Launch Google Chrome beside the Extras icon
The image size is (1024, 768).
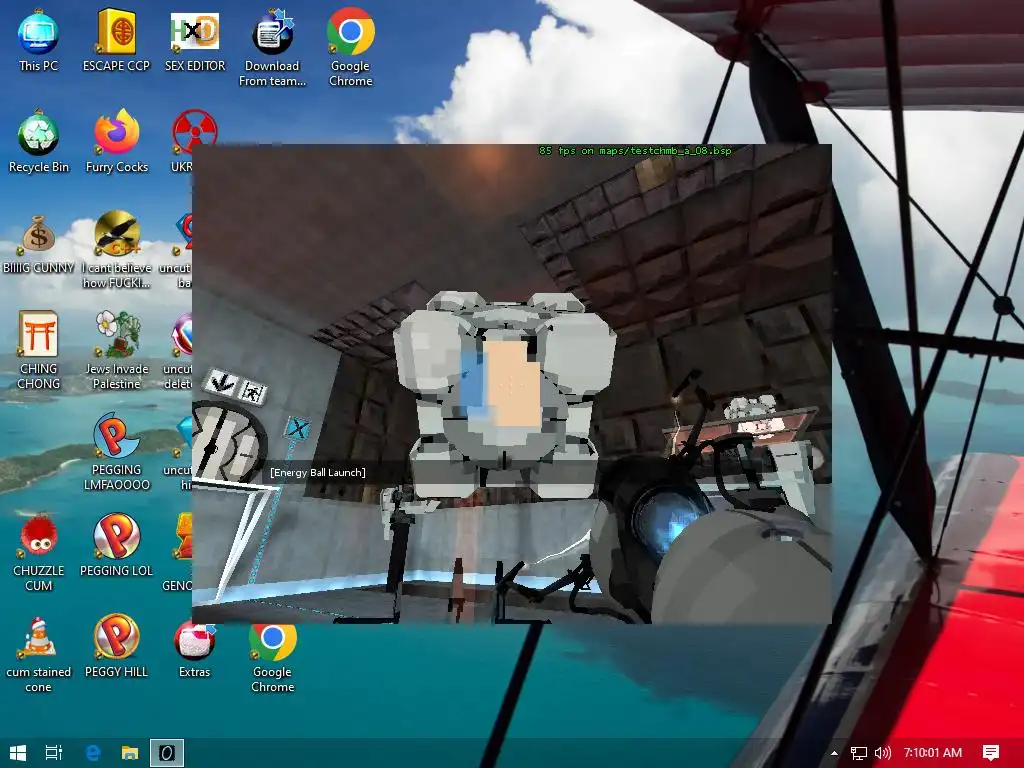[272, 657]
